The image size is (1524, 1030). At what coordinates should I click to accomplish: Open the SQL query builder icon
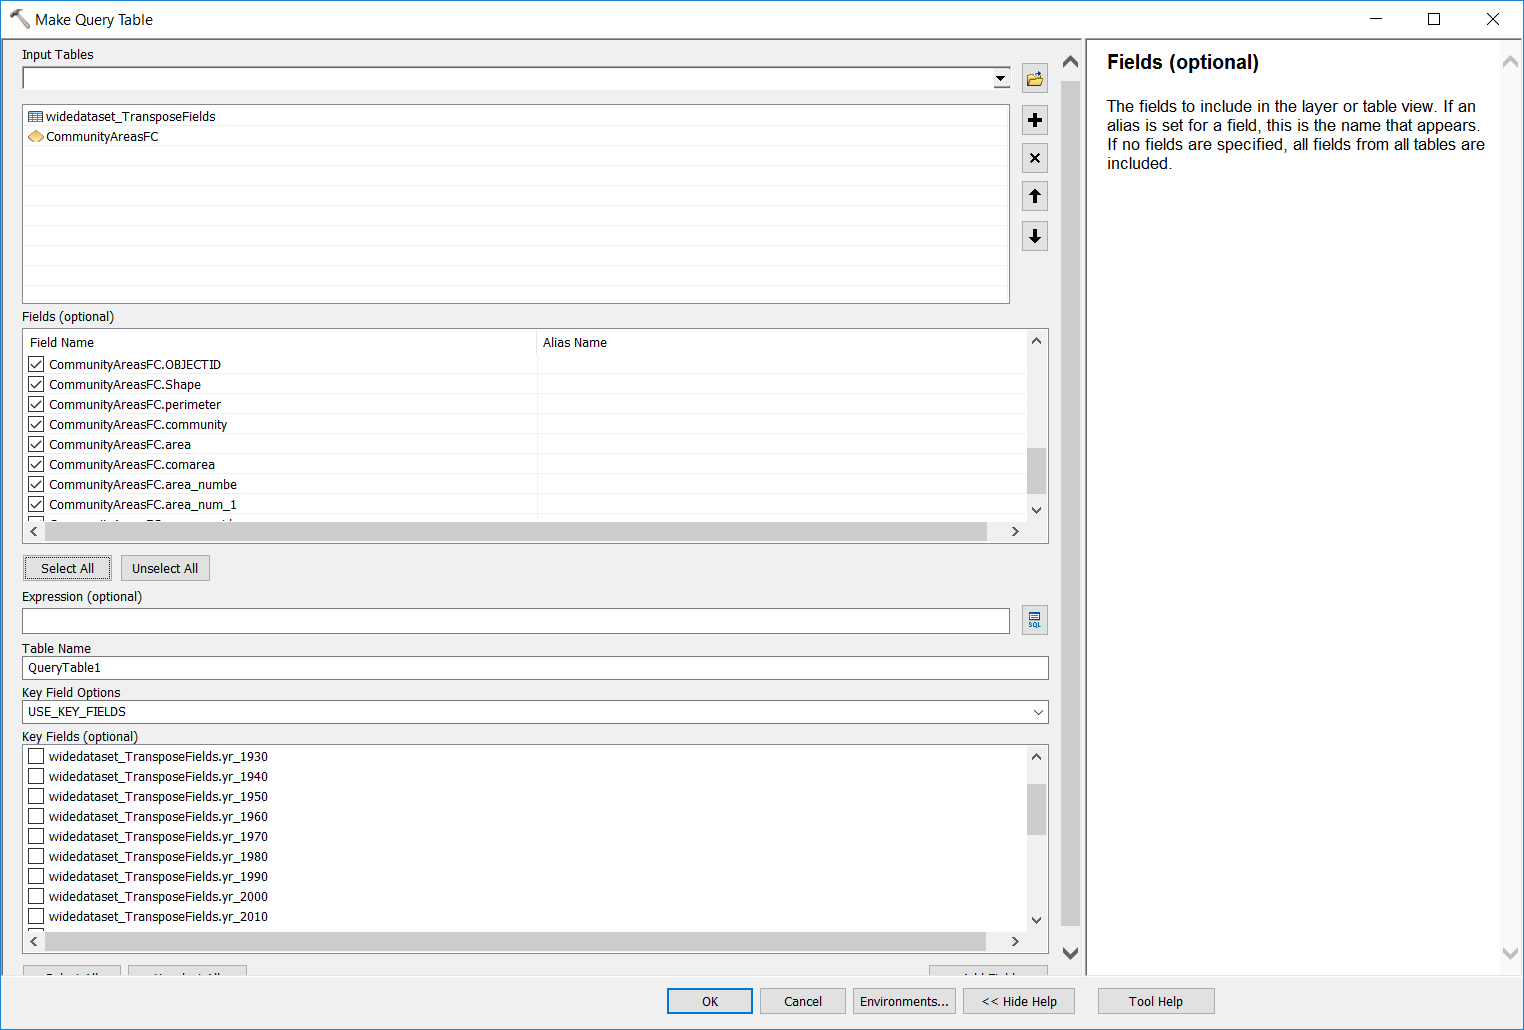[1035, 620]
